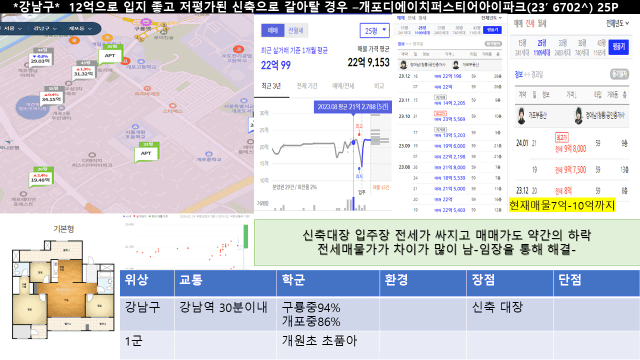Click the 파리바게뜨 bakery map icon
Screen dimensions: 640x360
pyautogui.click(x=147, y=89)
